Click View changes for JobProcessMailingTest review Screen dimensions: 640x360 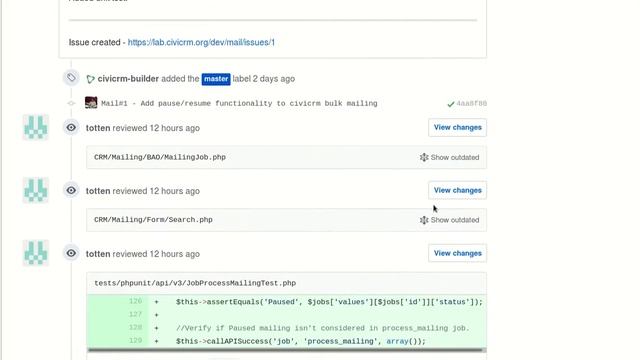(x=457, y=253)
